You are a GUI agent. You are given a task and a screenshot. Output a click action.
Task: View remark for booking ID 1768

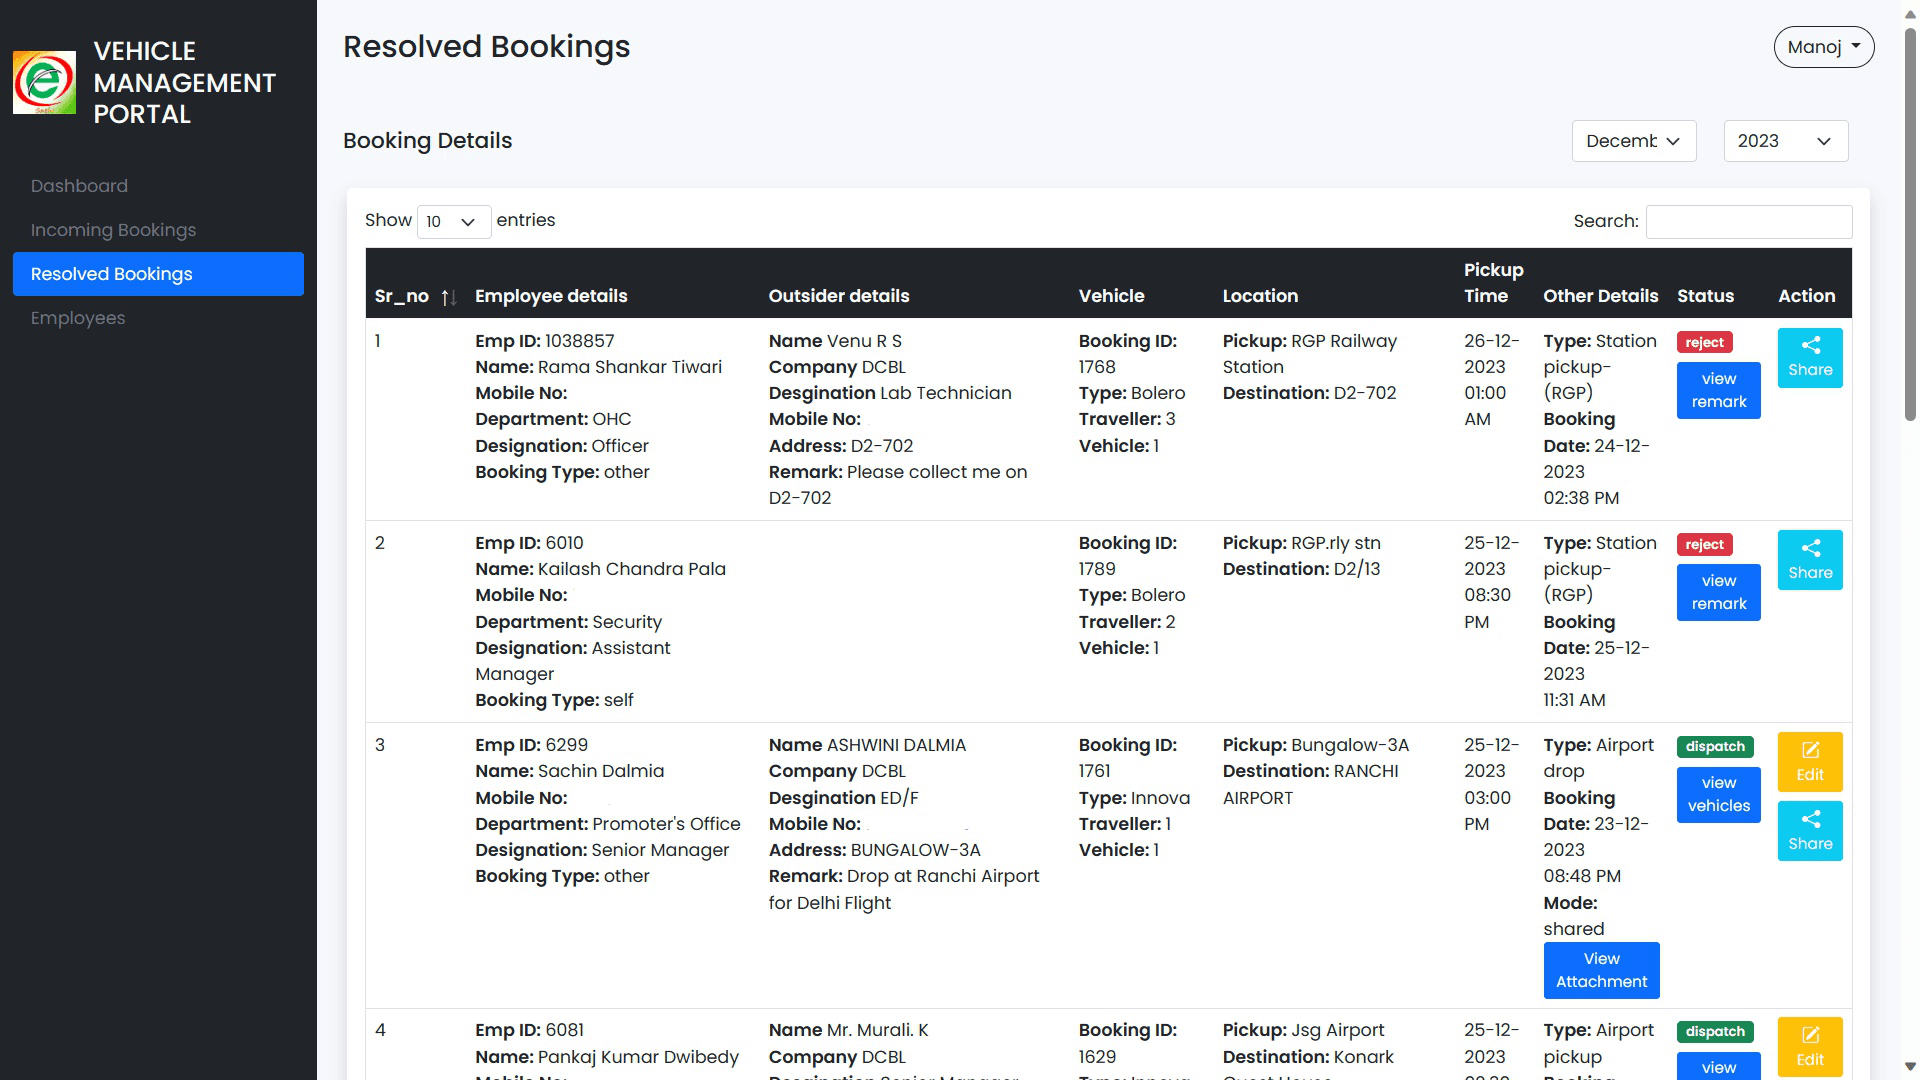[x=1717, y=390]
